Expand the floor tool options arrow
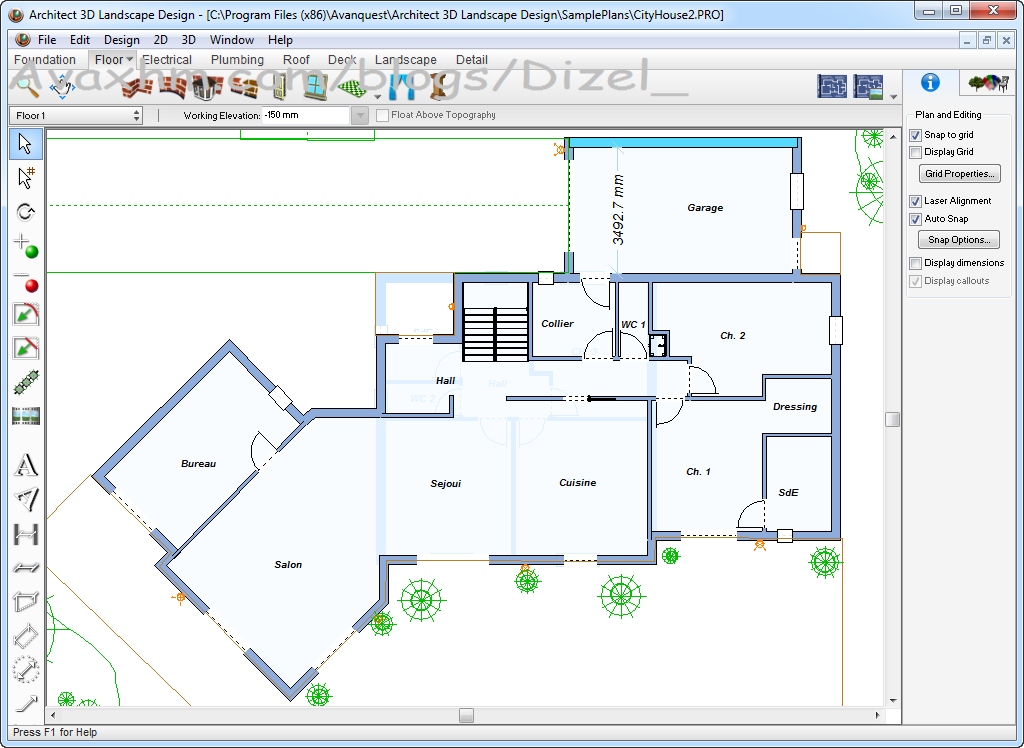Image resolution: width=1024 pixels, height=748 pixels. pos(377,97)
